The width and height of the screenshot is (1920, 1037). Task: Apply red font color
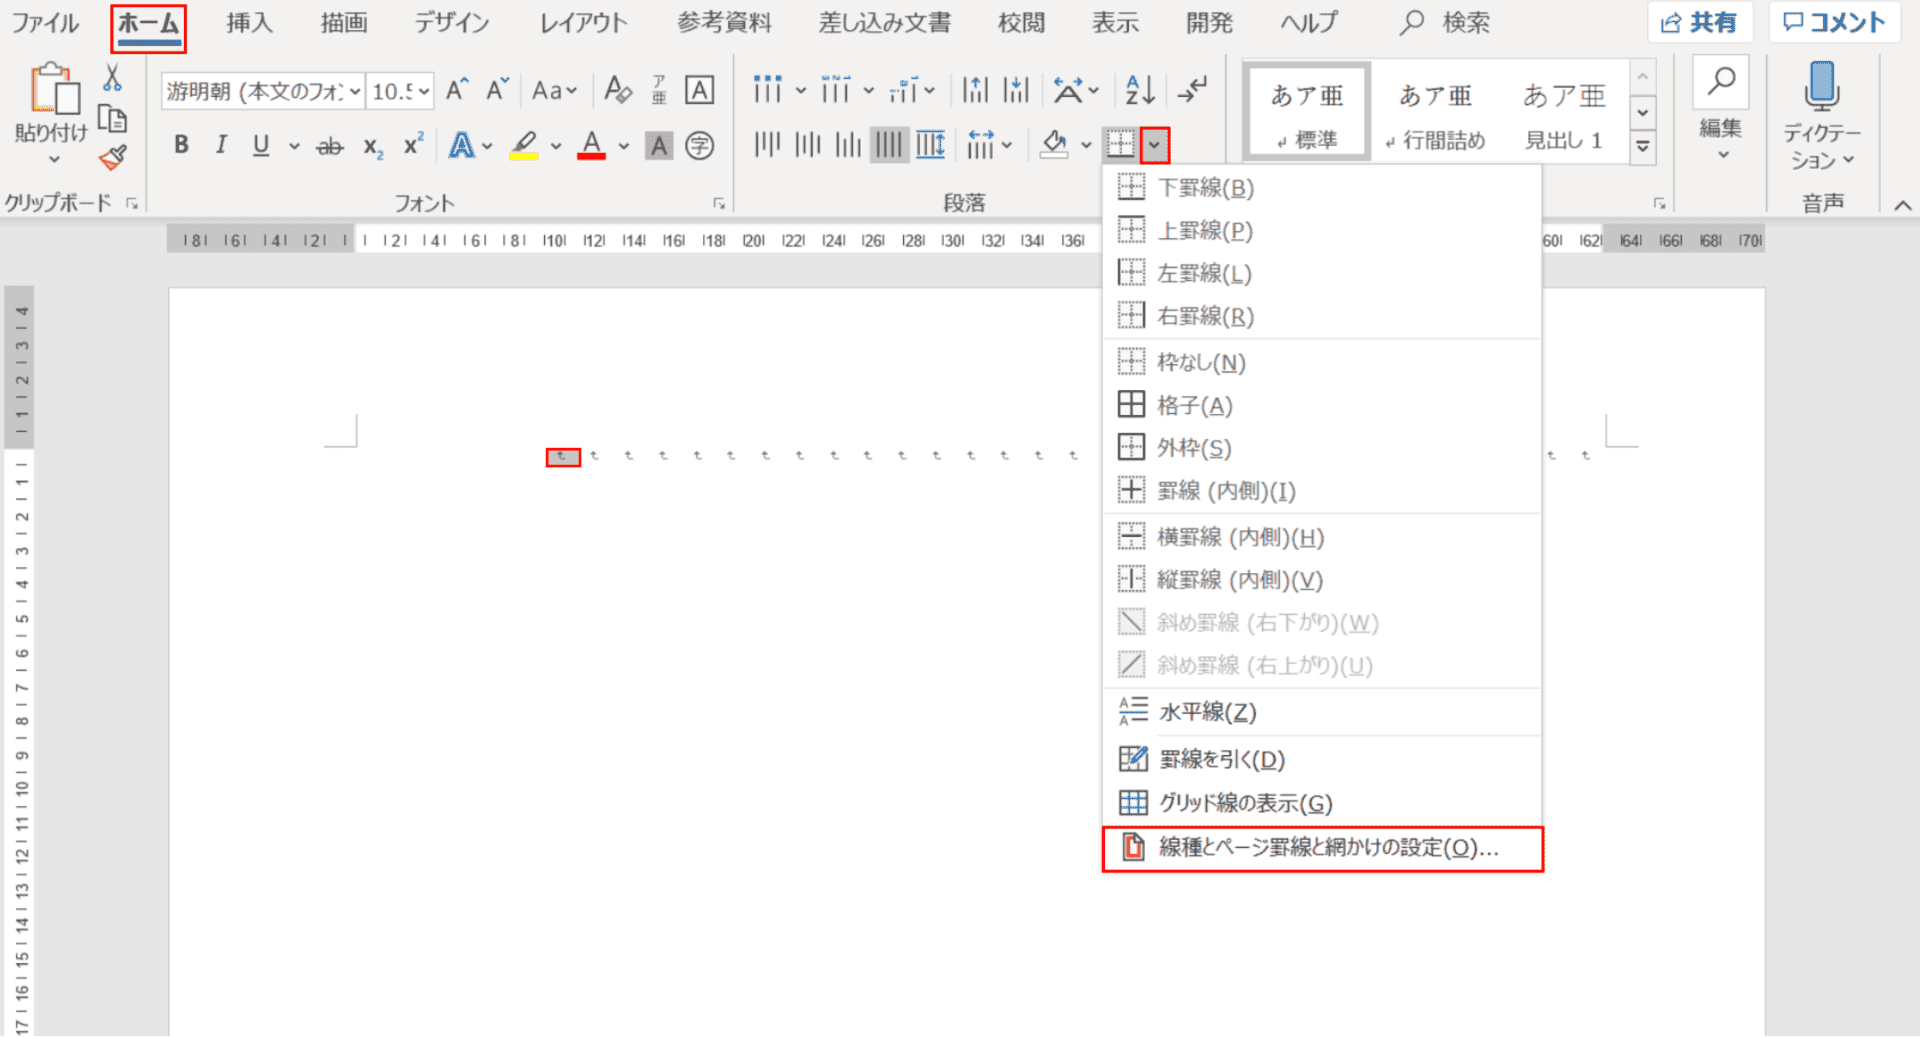(x=592, y=146)
